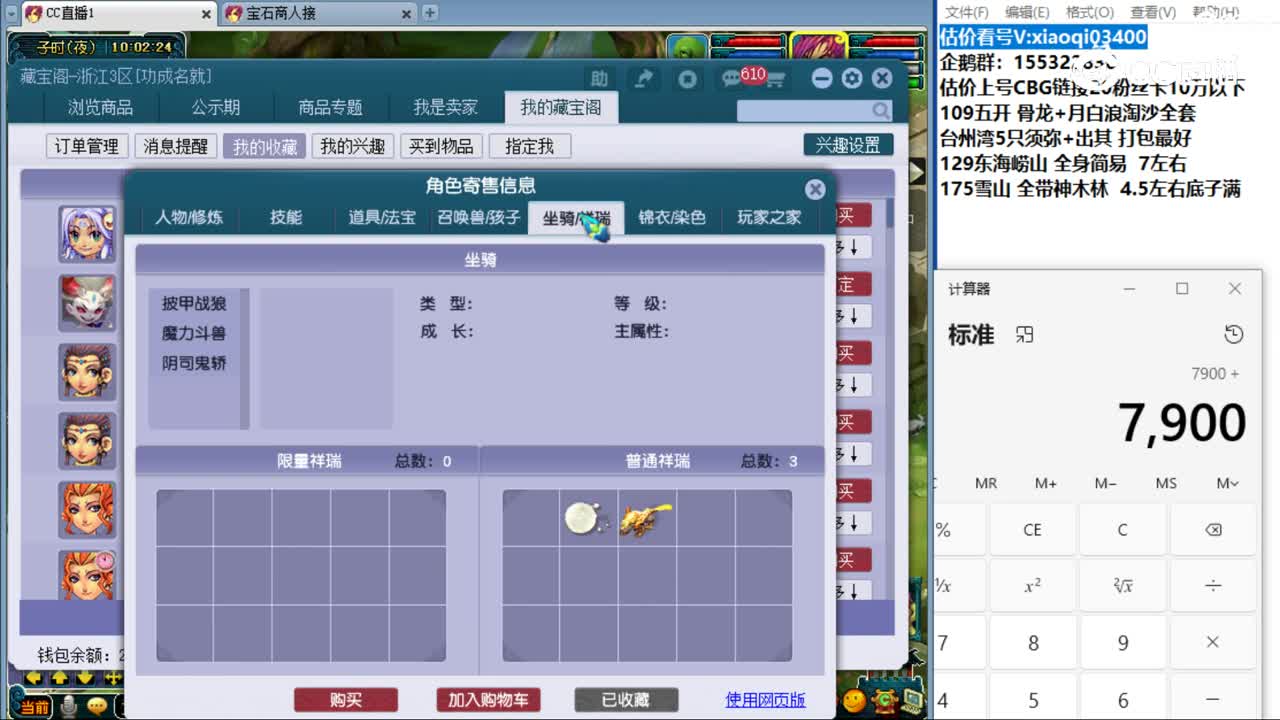
Task: Click the red 购买 purchase button
Action: click(345, 700)
